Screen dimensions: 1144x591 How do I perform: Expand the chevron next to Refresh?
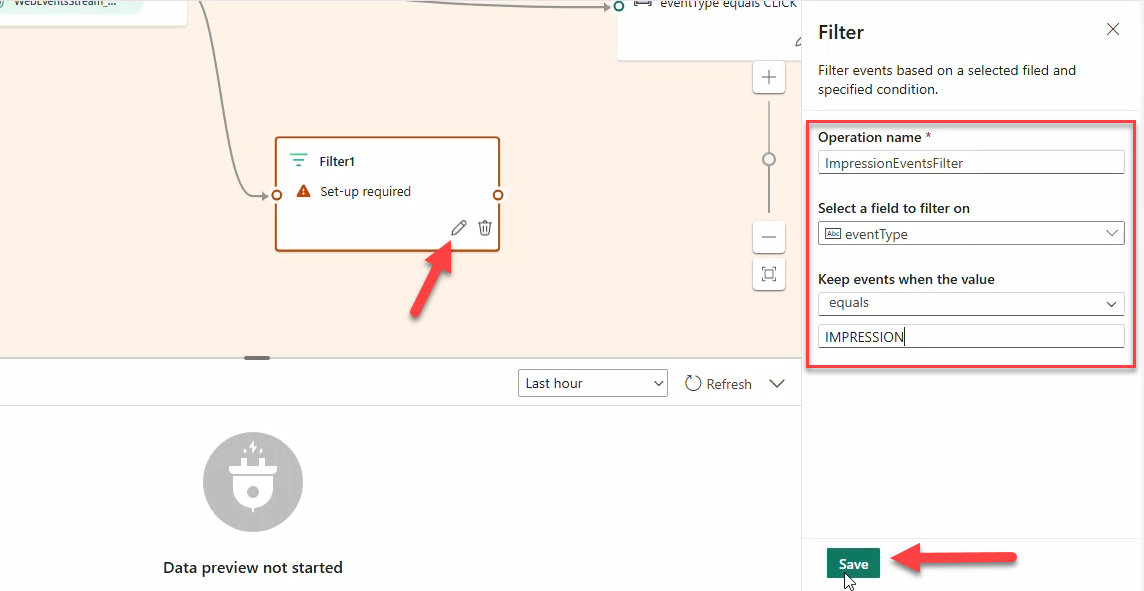[x=777, y=383]
